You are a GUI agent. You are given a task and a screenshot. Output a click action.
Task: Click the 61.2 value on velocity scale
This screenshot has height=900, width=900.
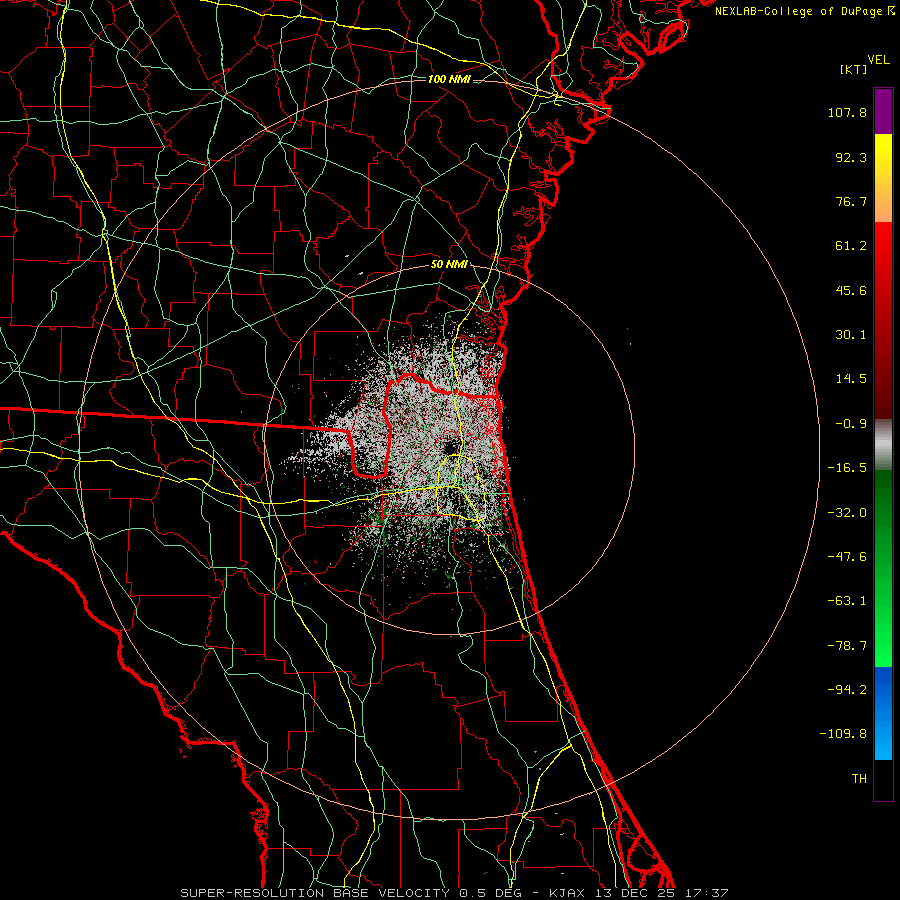pyautogui.click(x=851, y=246)
